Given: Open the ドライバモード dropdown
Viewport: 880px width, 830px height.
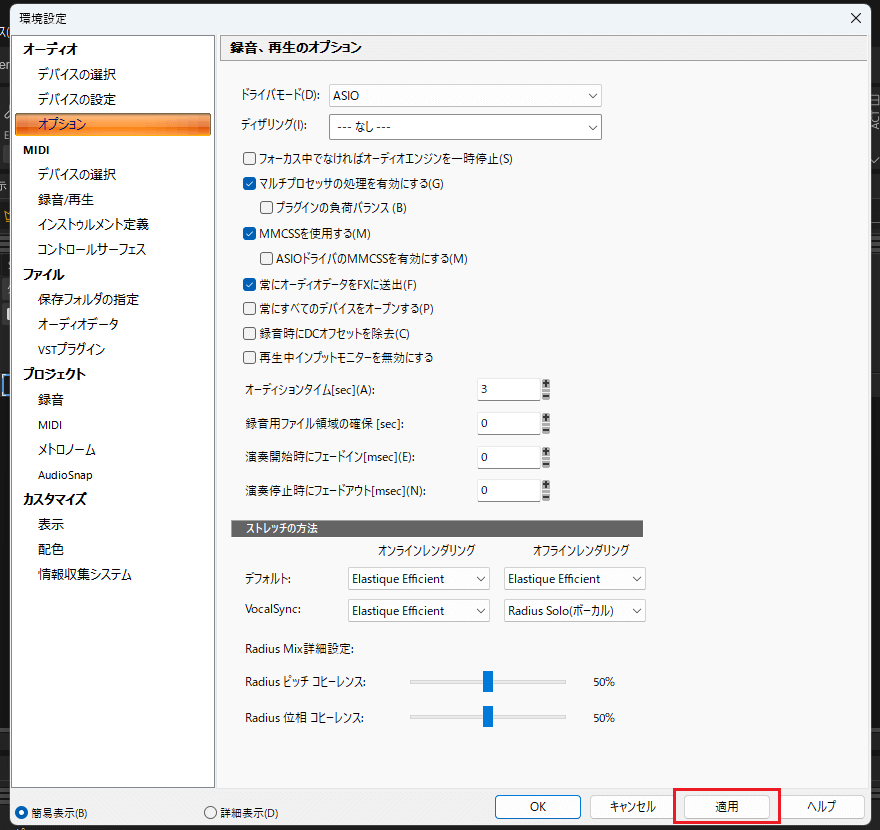Looking at the screenshot, I should 466,95.
